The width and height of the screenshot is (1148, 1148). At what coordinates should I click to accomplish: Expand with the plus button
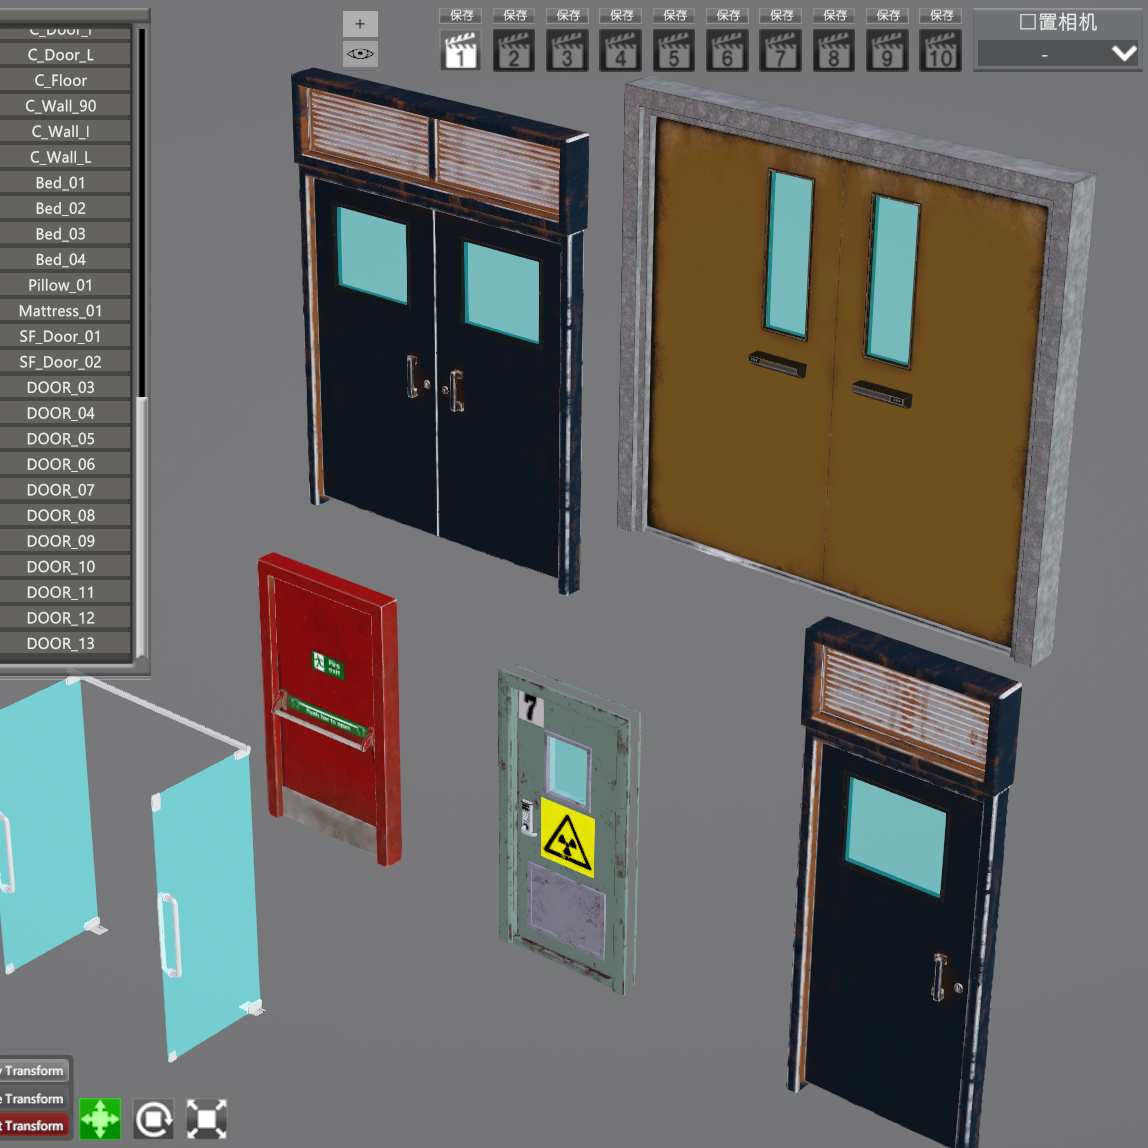pos(360,24)
